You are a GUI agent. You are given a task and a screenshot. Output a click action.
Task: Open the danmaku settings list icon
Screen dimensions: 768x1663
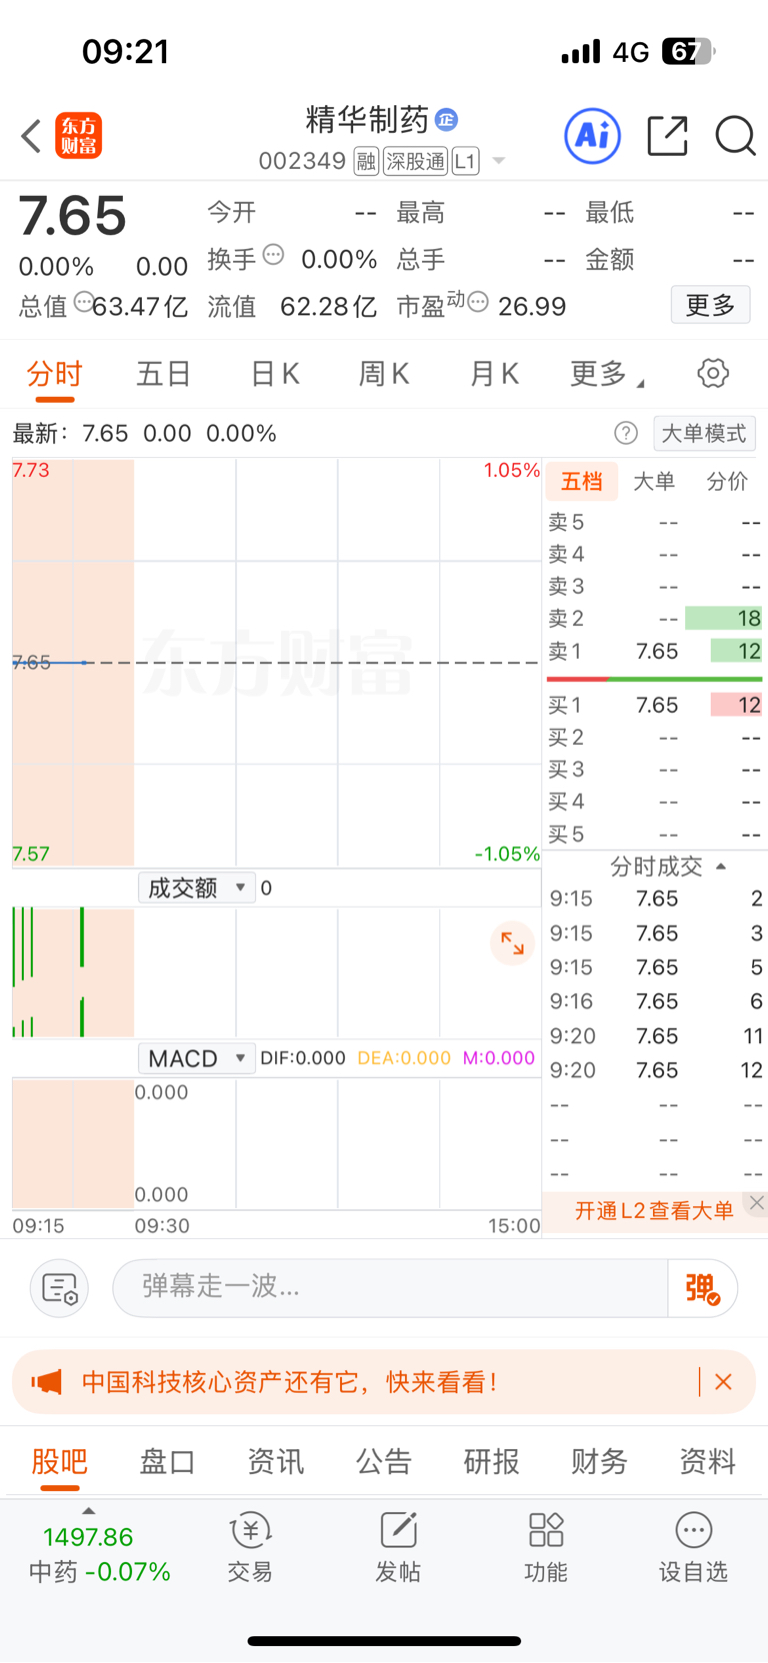coord(60,1288)
